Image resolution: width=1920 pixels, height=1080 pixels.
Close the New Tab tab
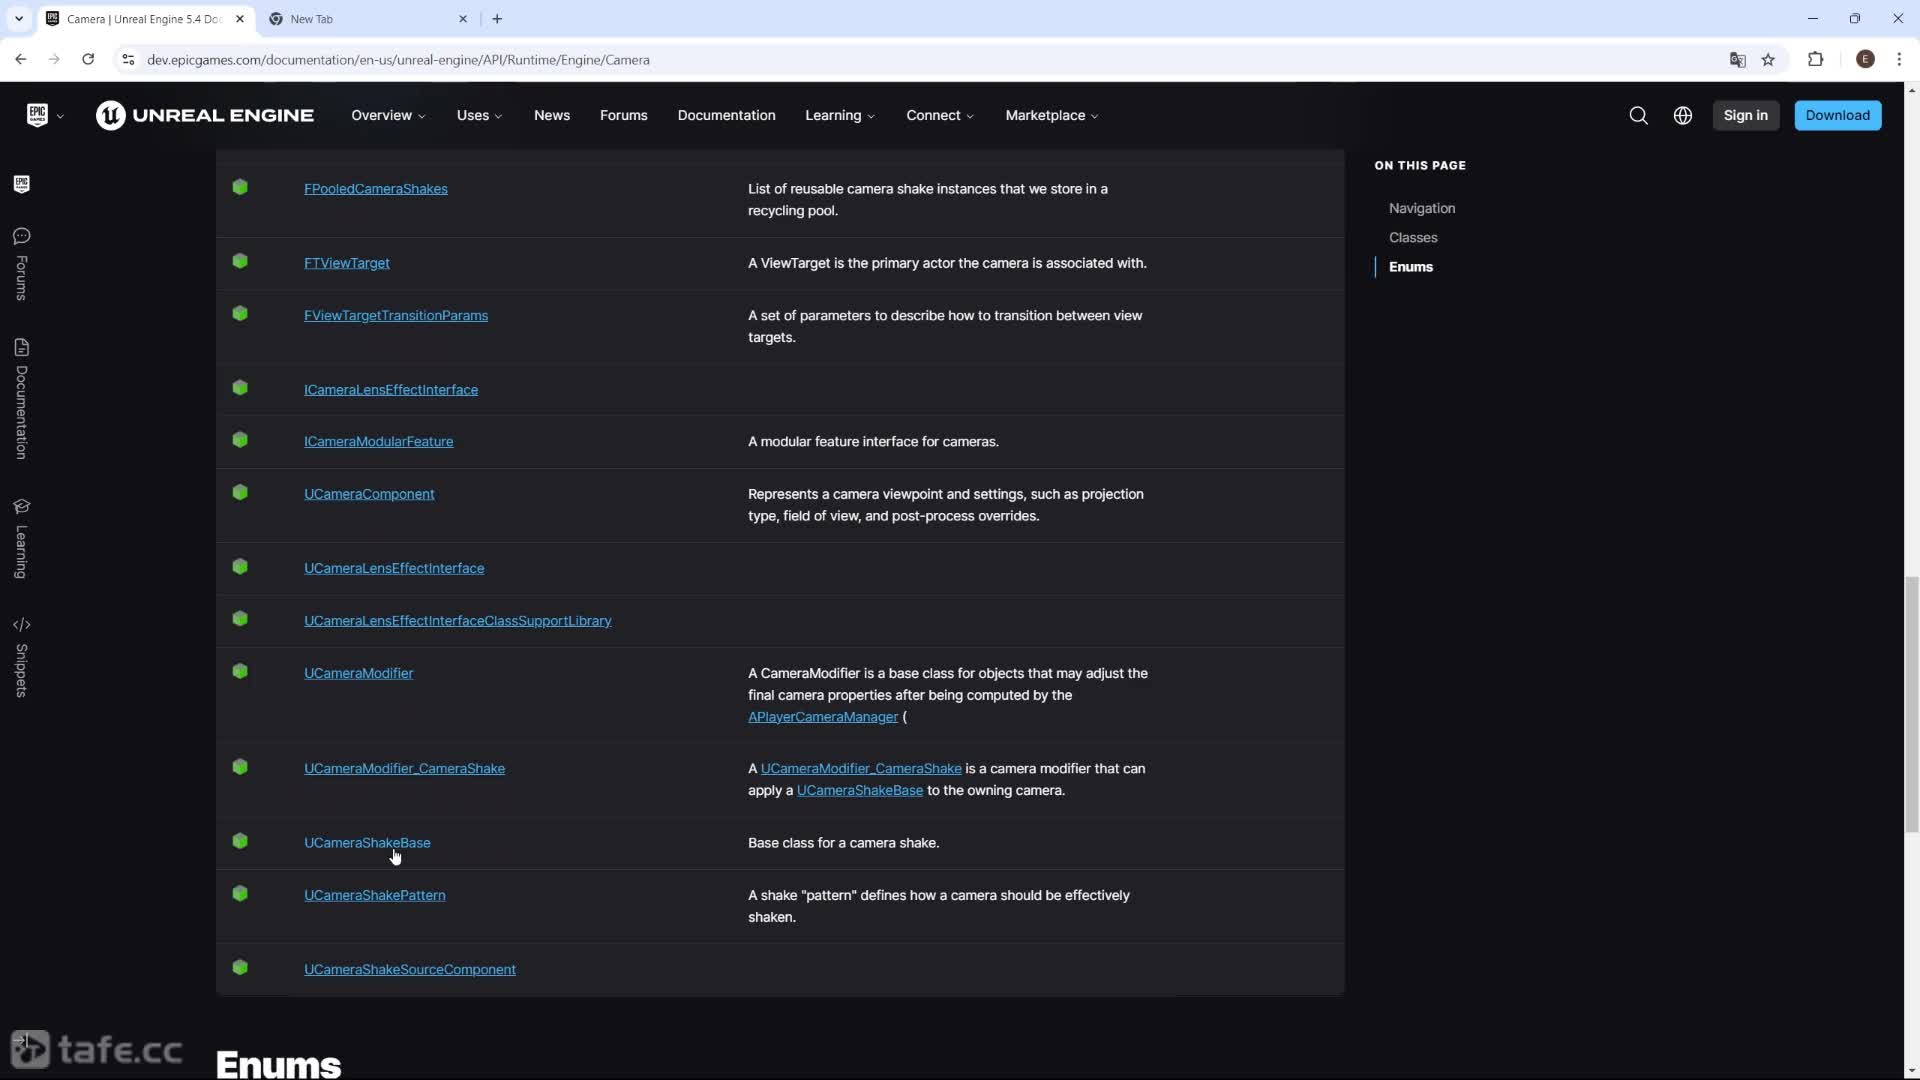463,18
